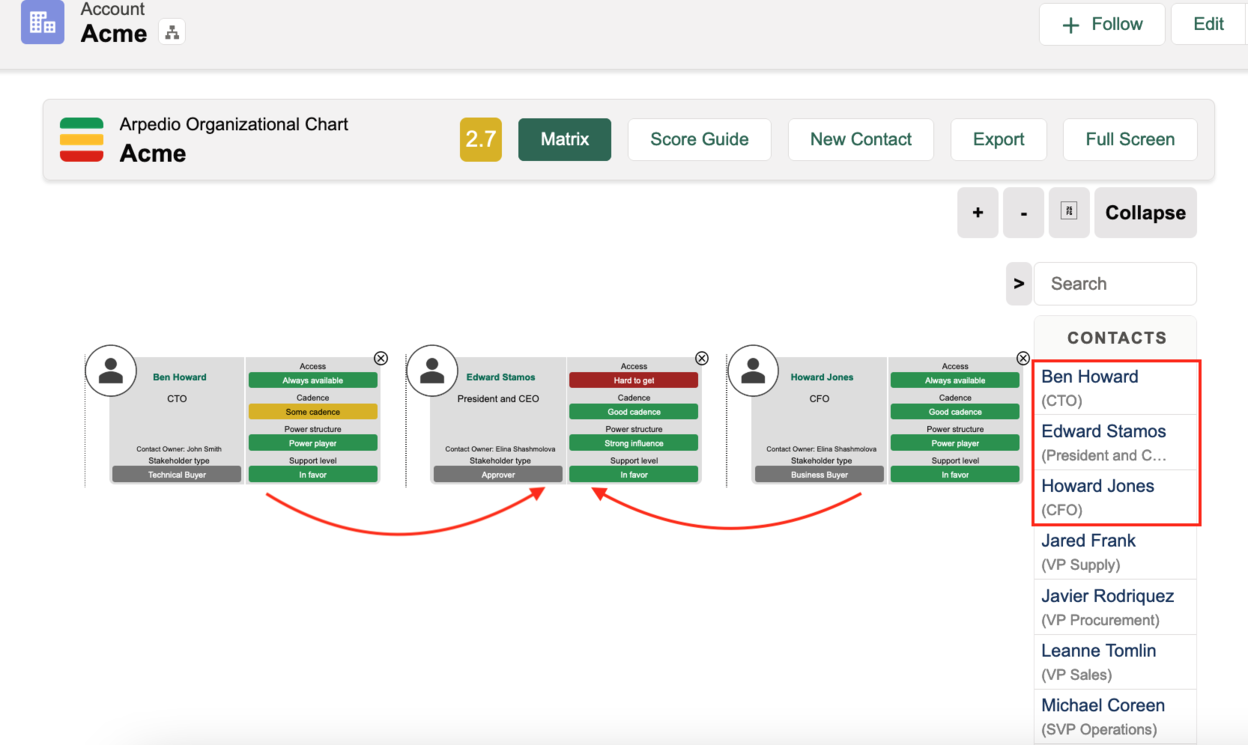Click Ben Howard's Some cadence yellow bar

point(313,412)
